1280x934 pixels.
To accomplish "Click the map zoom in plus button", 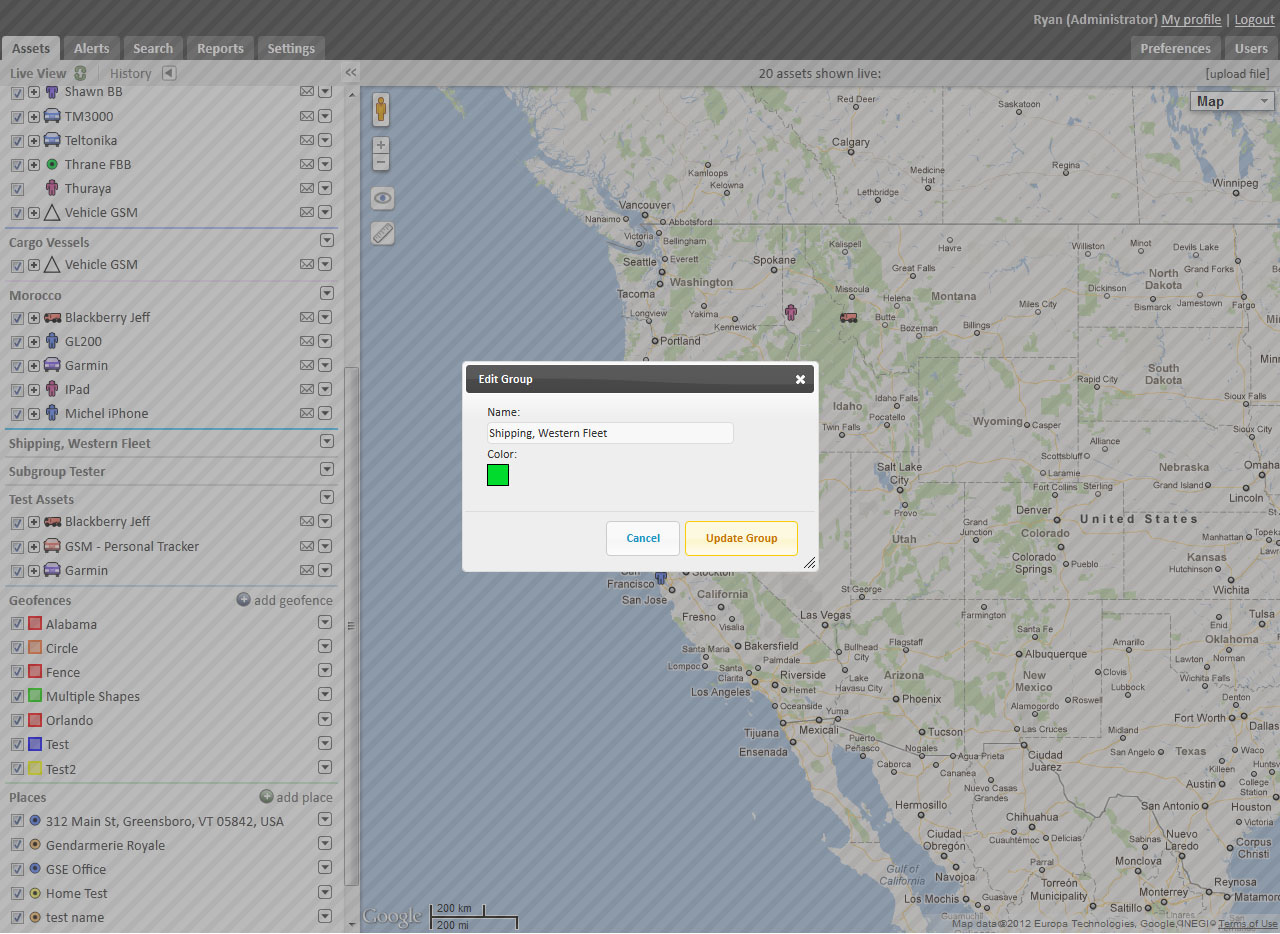I will point(381,146).
